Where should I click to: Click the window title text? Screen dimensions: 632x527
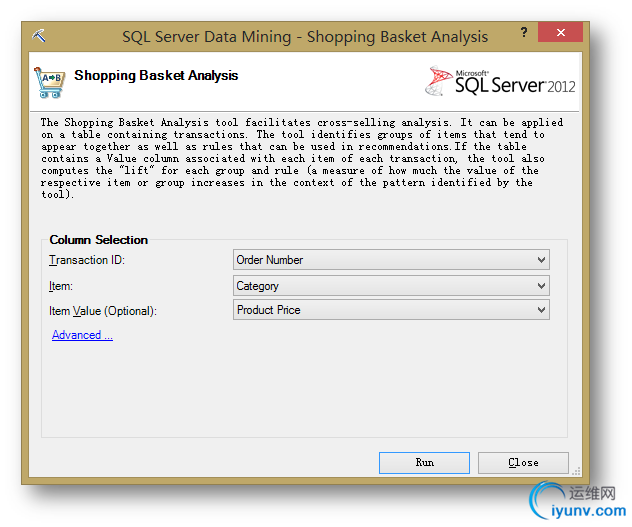click(x=305, y=37)
